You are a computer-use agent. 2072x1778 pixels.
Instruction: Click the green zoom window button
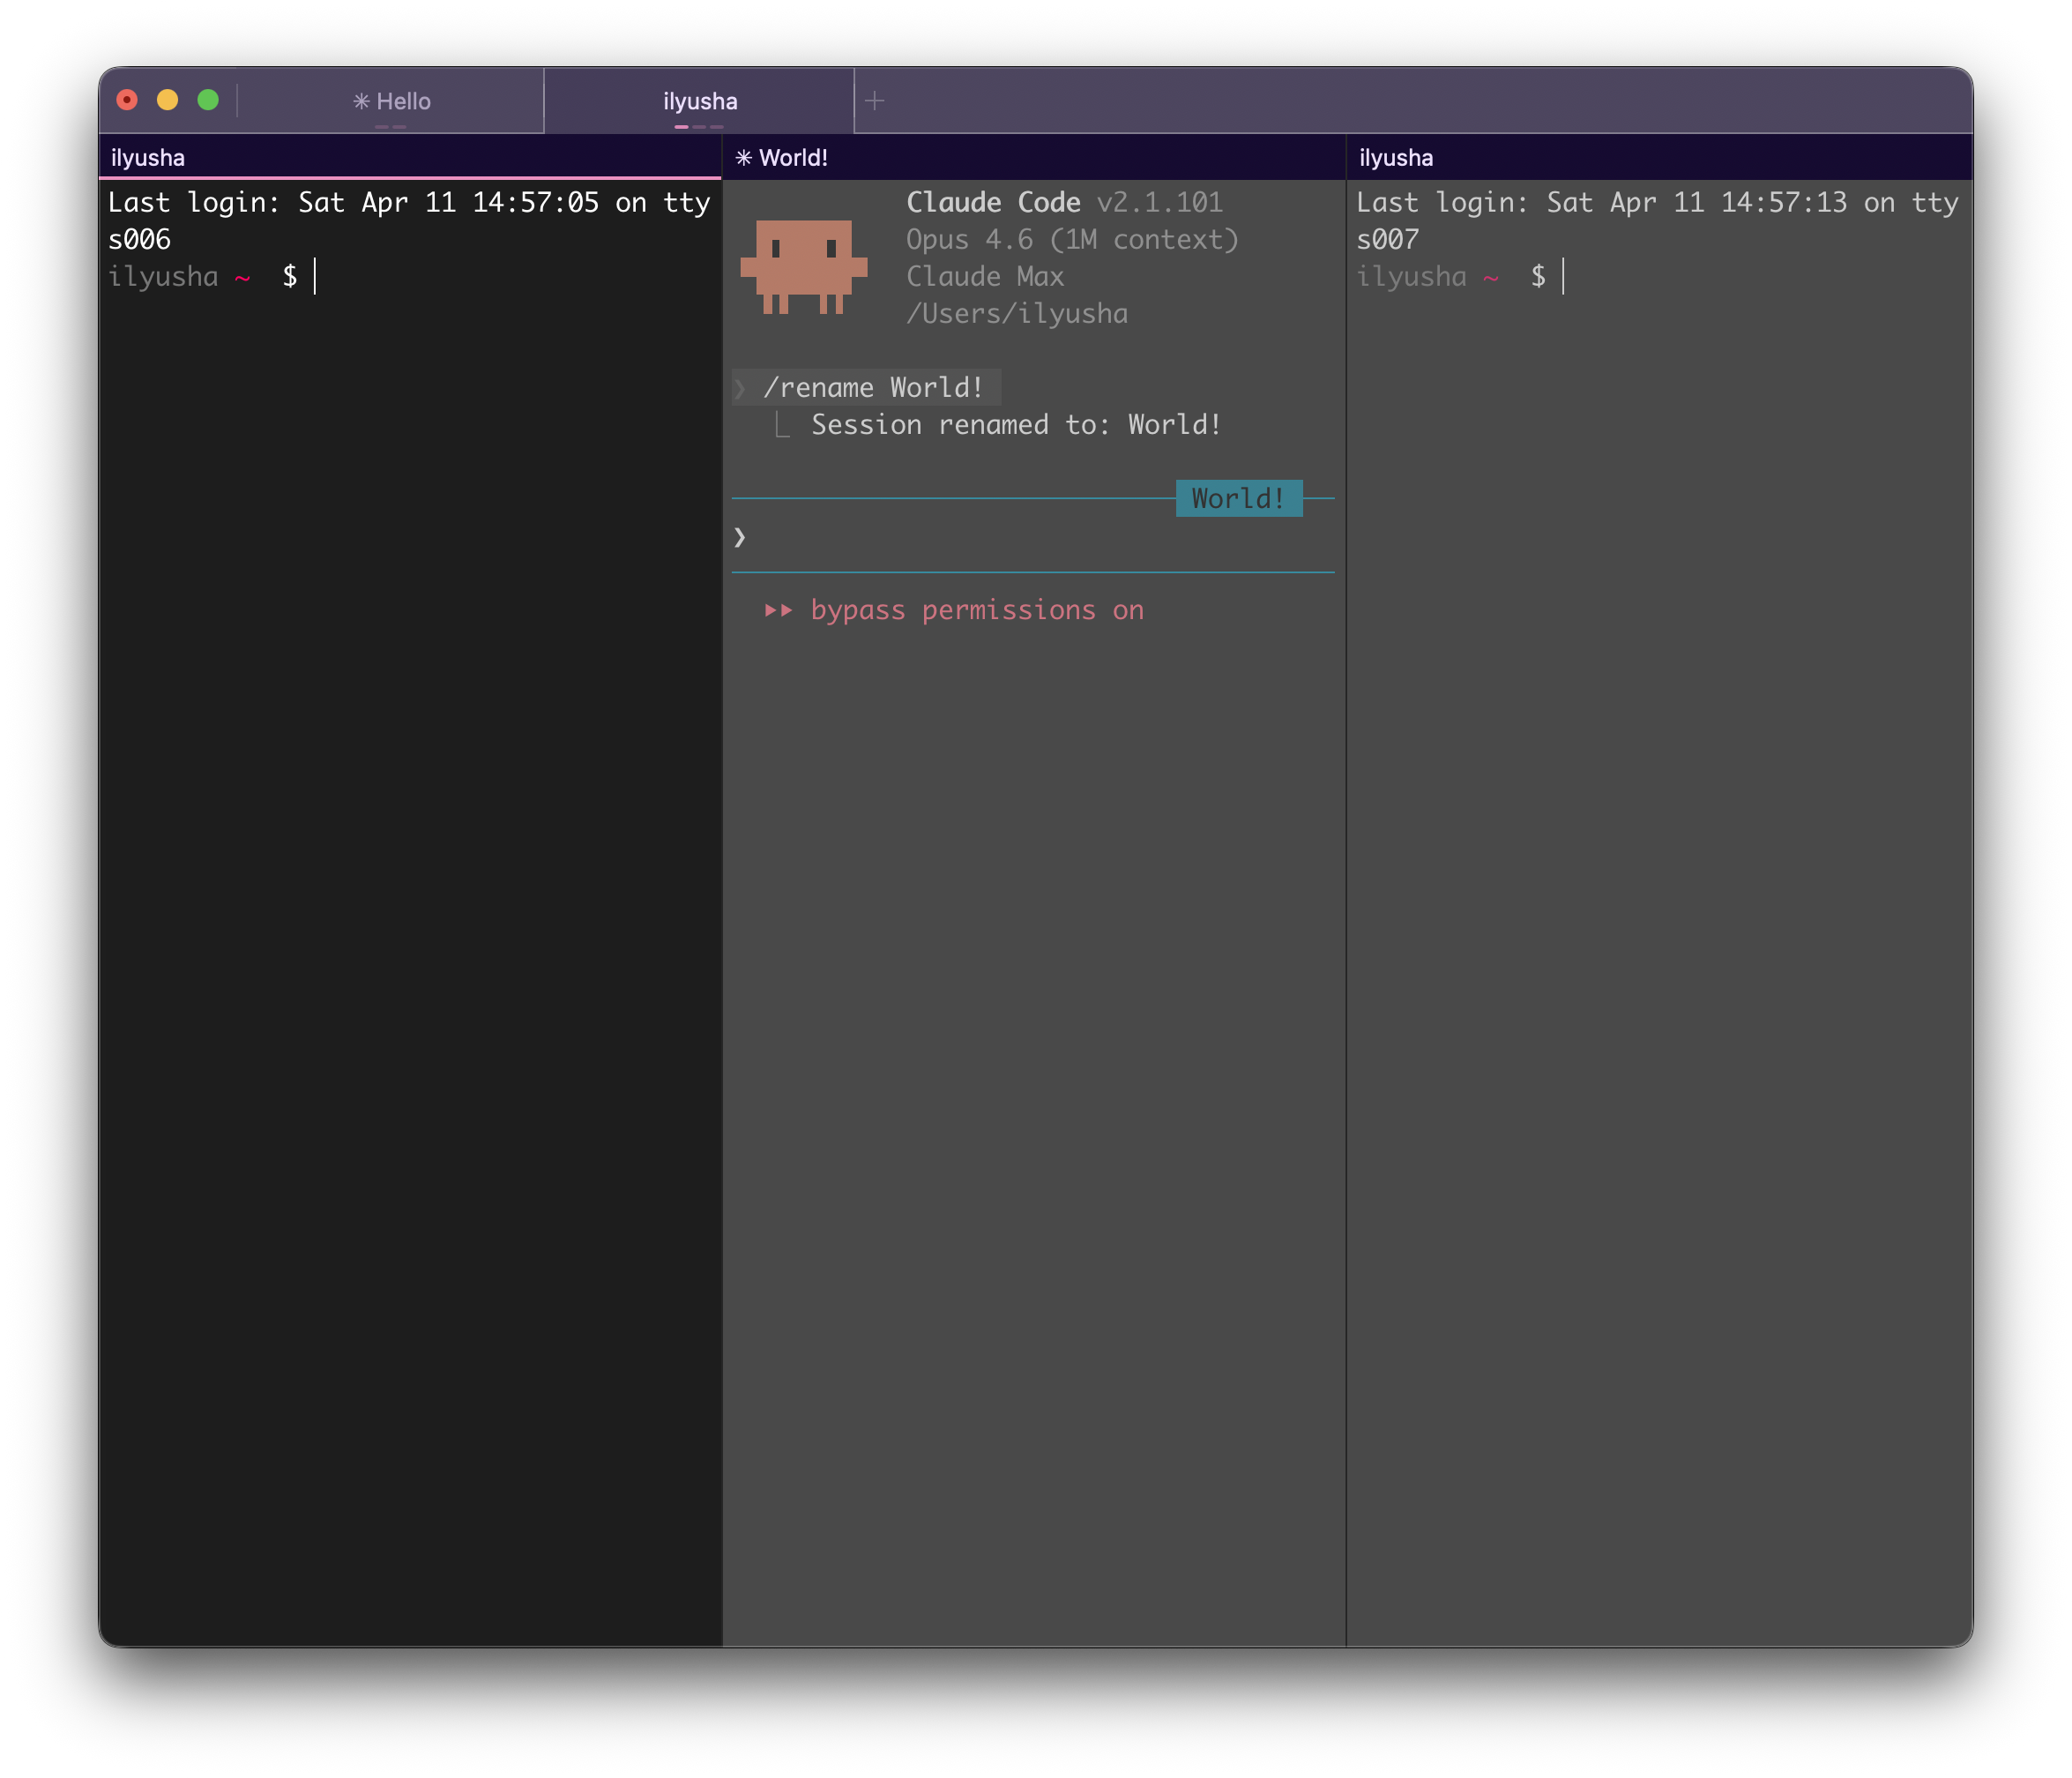[x=208, y=100]
